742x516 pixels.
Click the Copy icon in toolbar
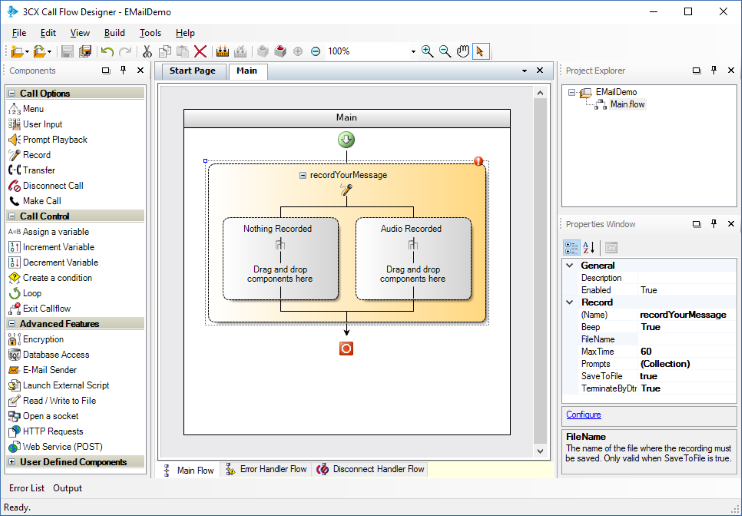[165, 51]
